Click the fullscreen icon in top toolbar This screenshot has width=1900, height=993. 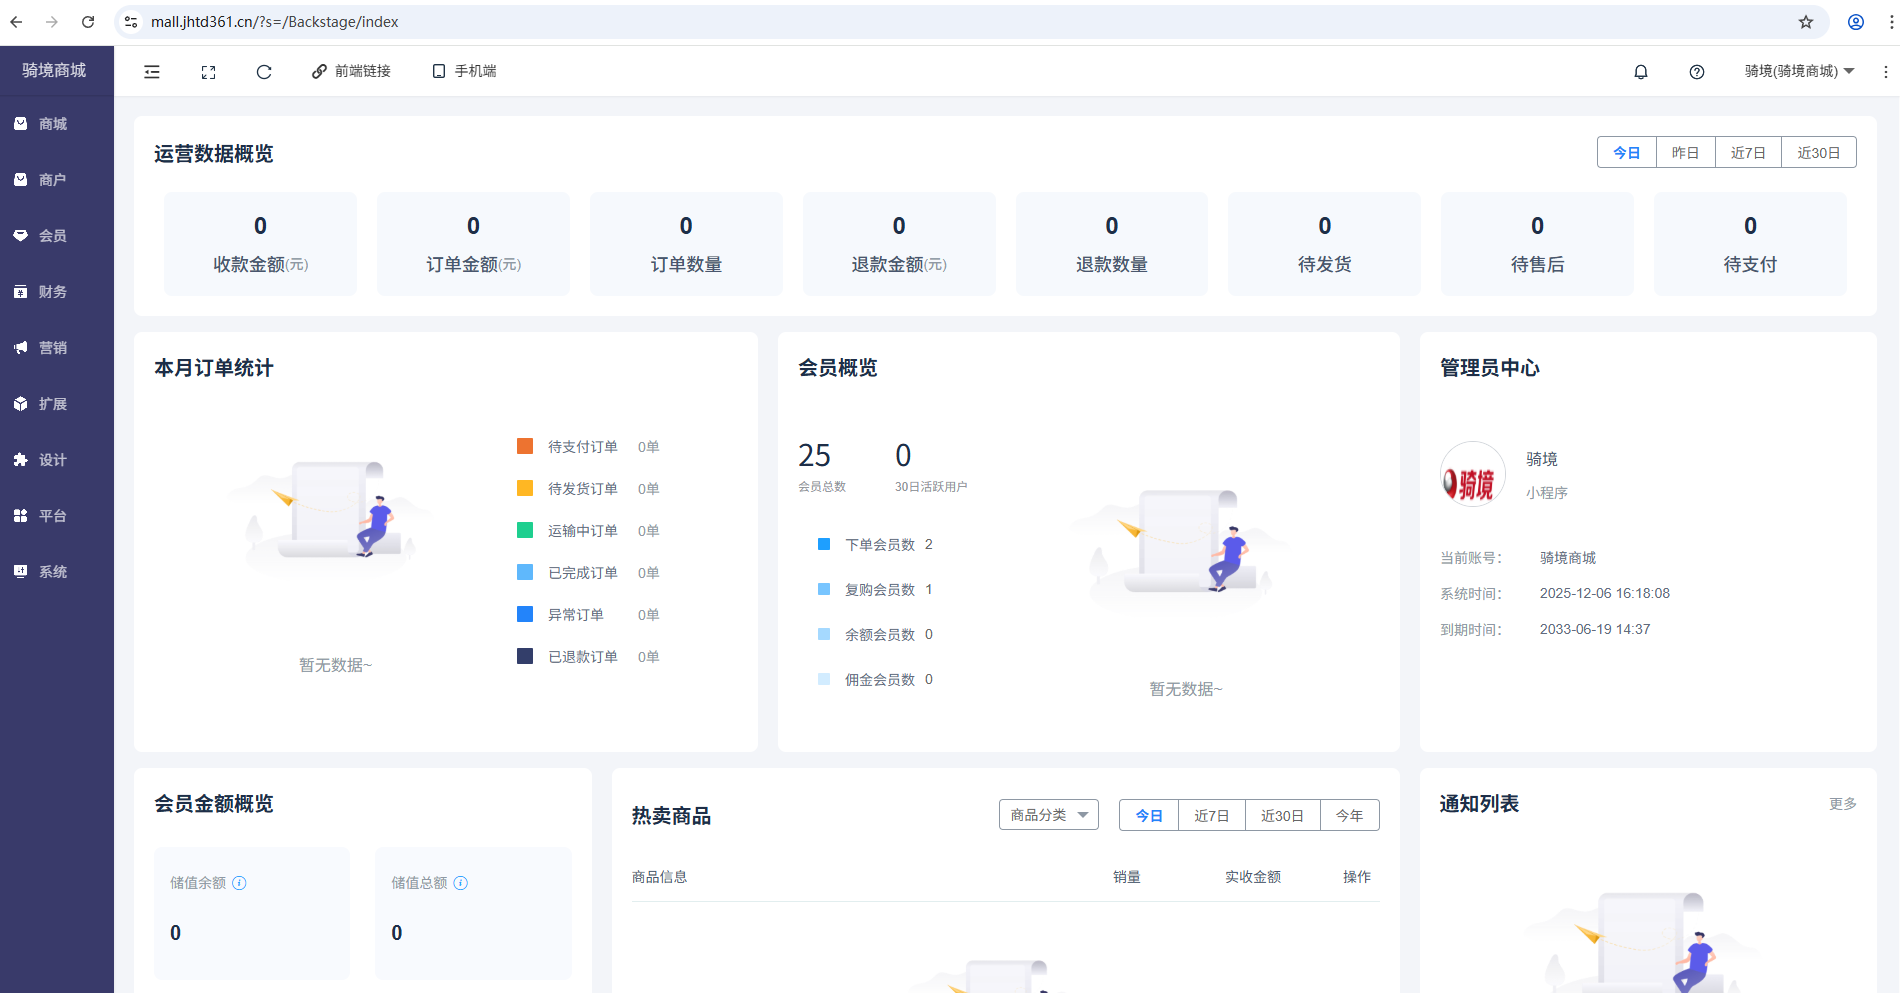tap(208, 71)
